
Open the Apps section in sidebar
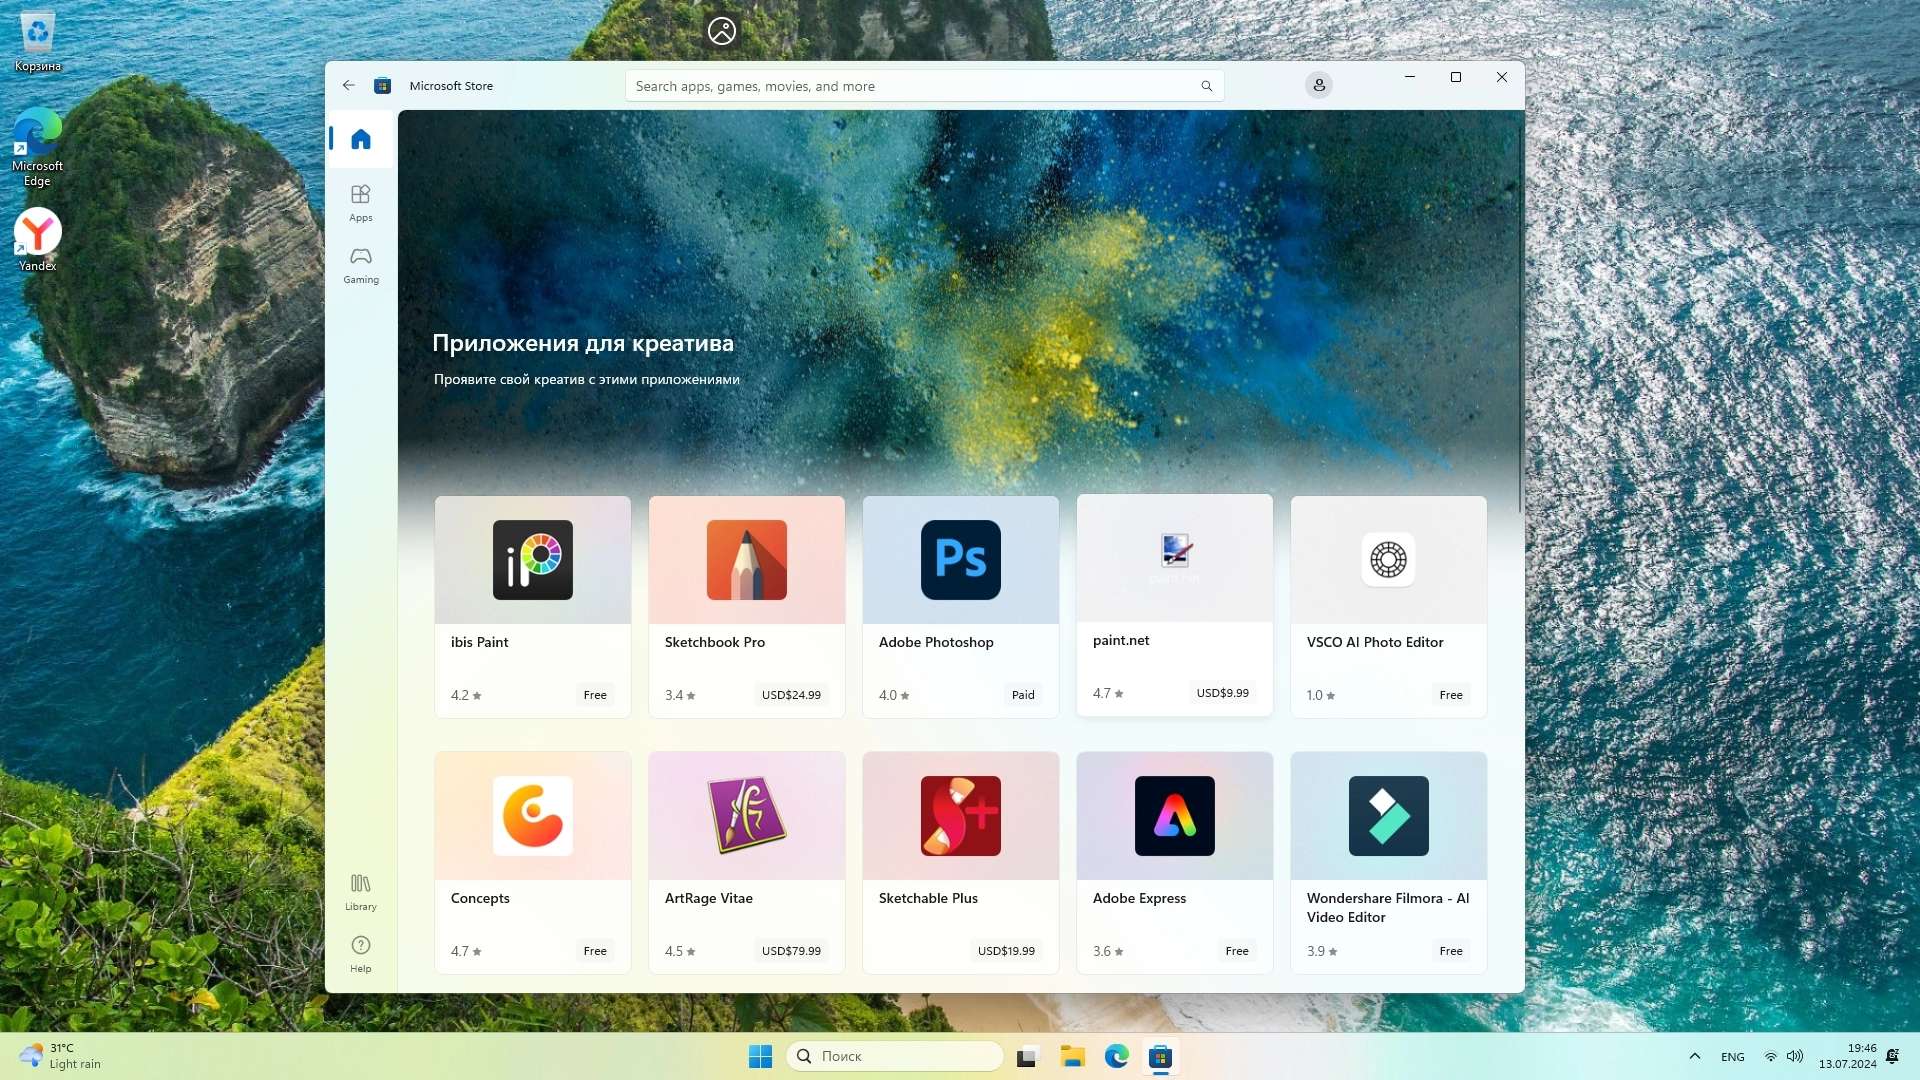tap(361, 201)
